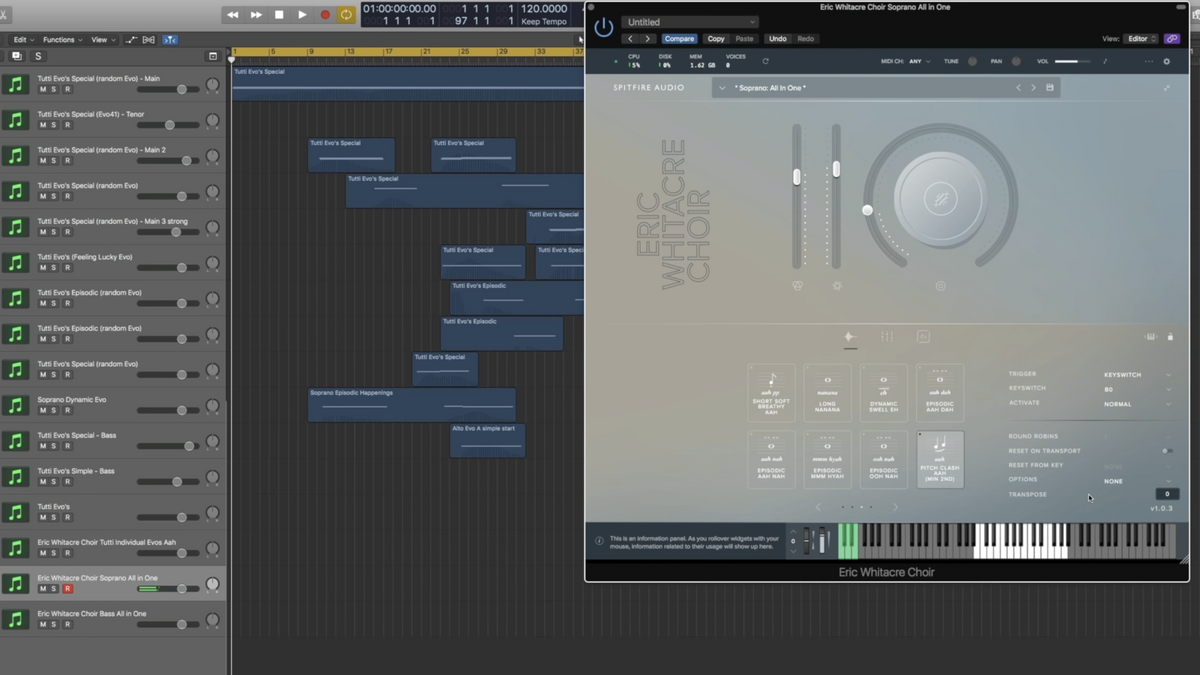This screenshot has height=675, width=1200.
Task: Open the FX tab icon
Action: click(x=923, y=337)
